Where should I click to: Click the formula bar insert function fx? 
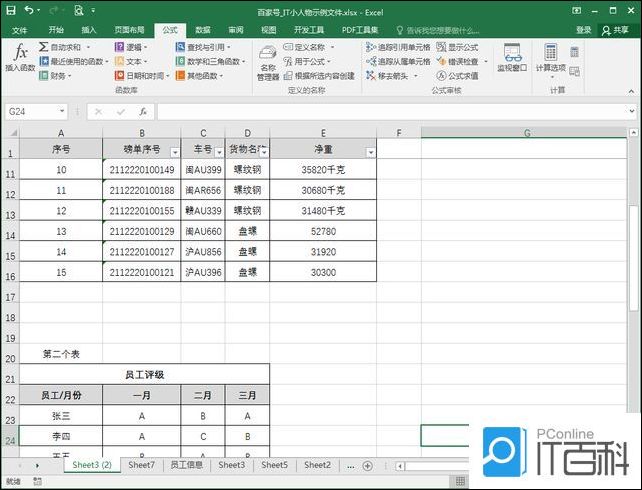point(143,111)
